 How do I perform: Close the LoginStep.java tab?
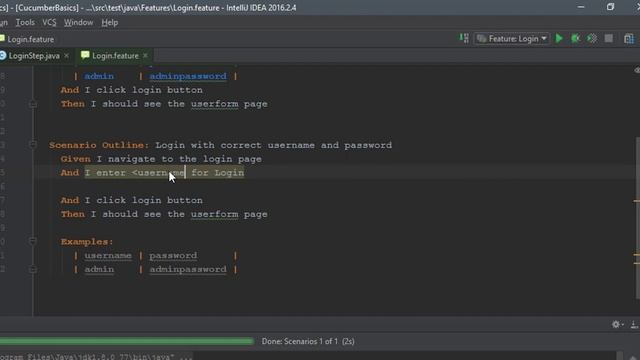(x=67, y=56)
